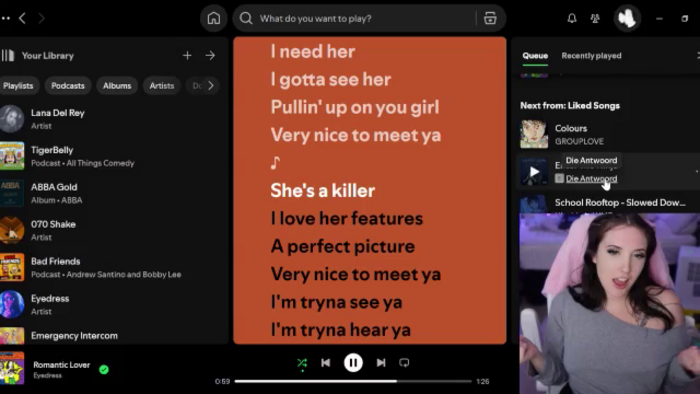The width and height of the screenshot is (700, 394).
Task: Skip to the next track
Action: click(x=381, y=363)
